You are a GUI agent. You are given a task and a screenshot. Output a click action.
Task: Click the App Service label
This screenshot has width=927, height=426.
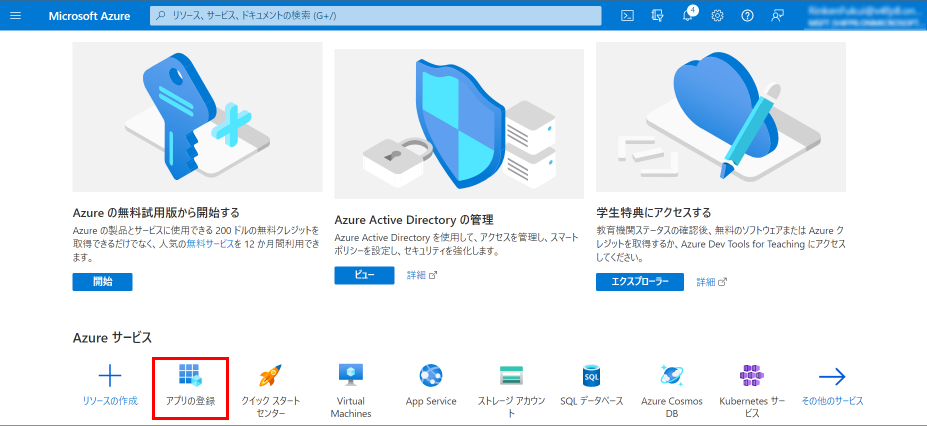(x=431, y=401)
